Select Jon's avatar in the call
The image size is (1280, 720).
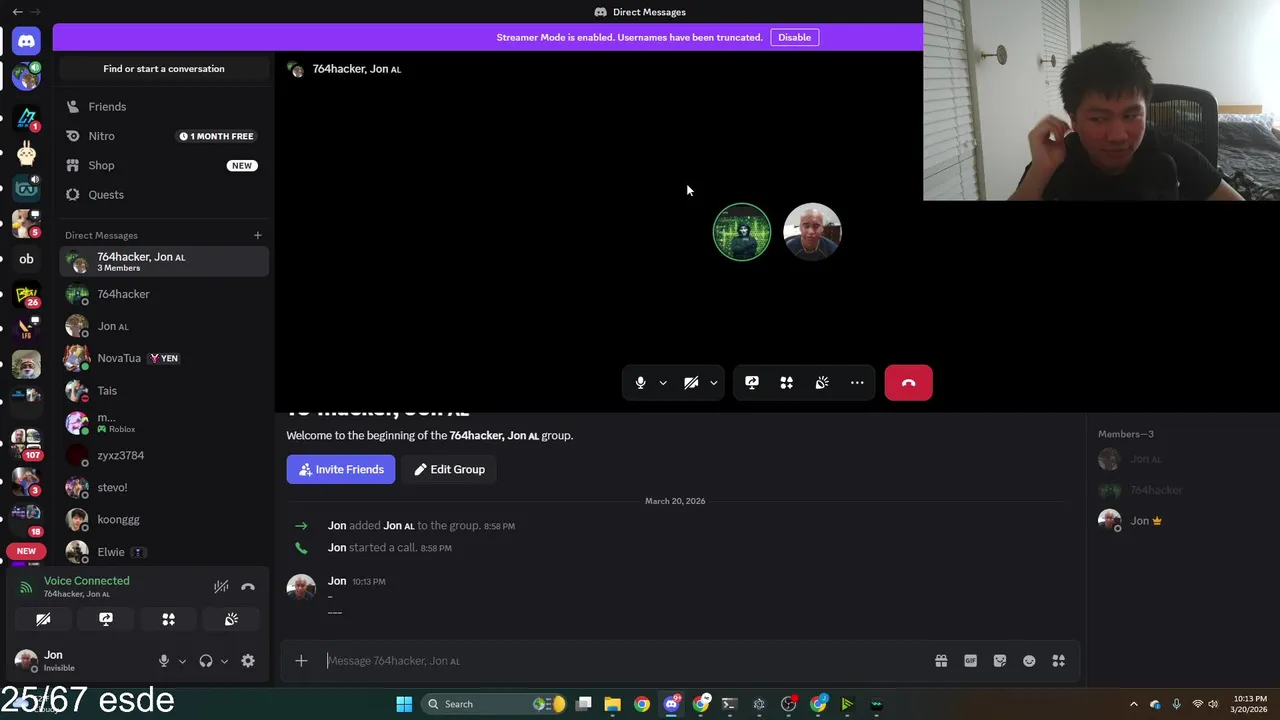(812, 232)
